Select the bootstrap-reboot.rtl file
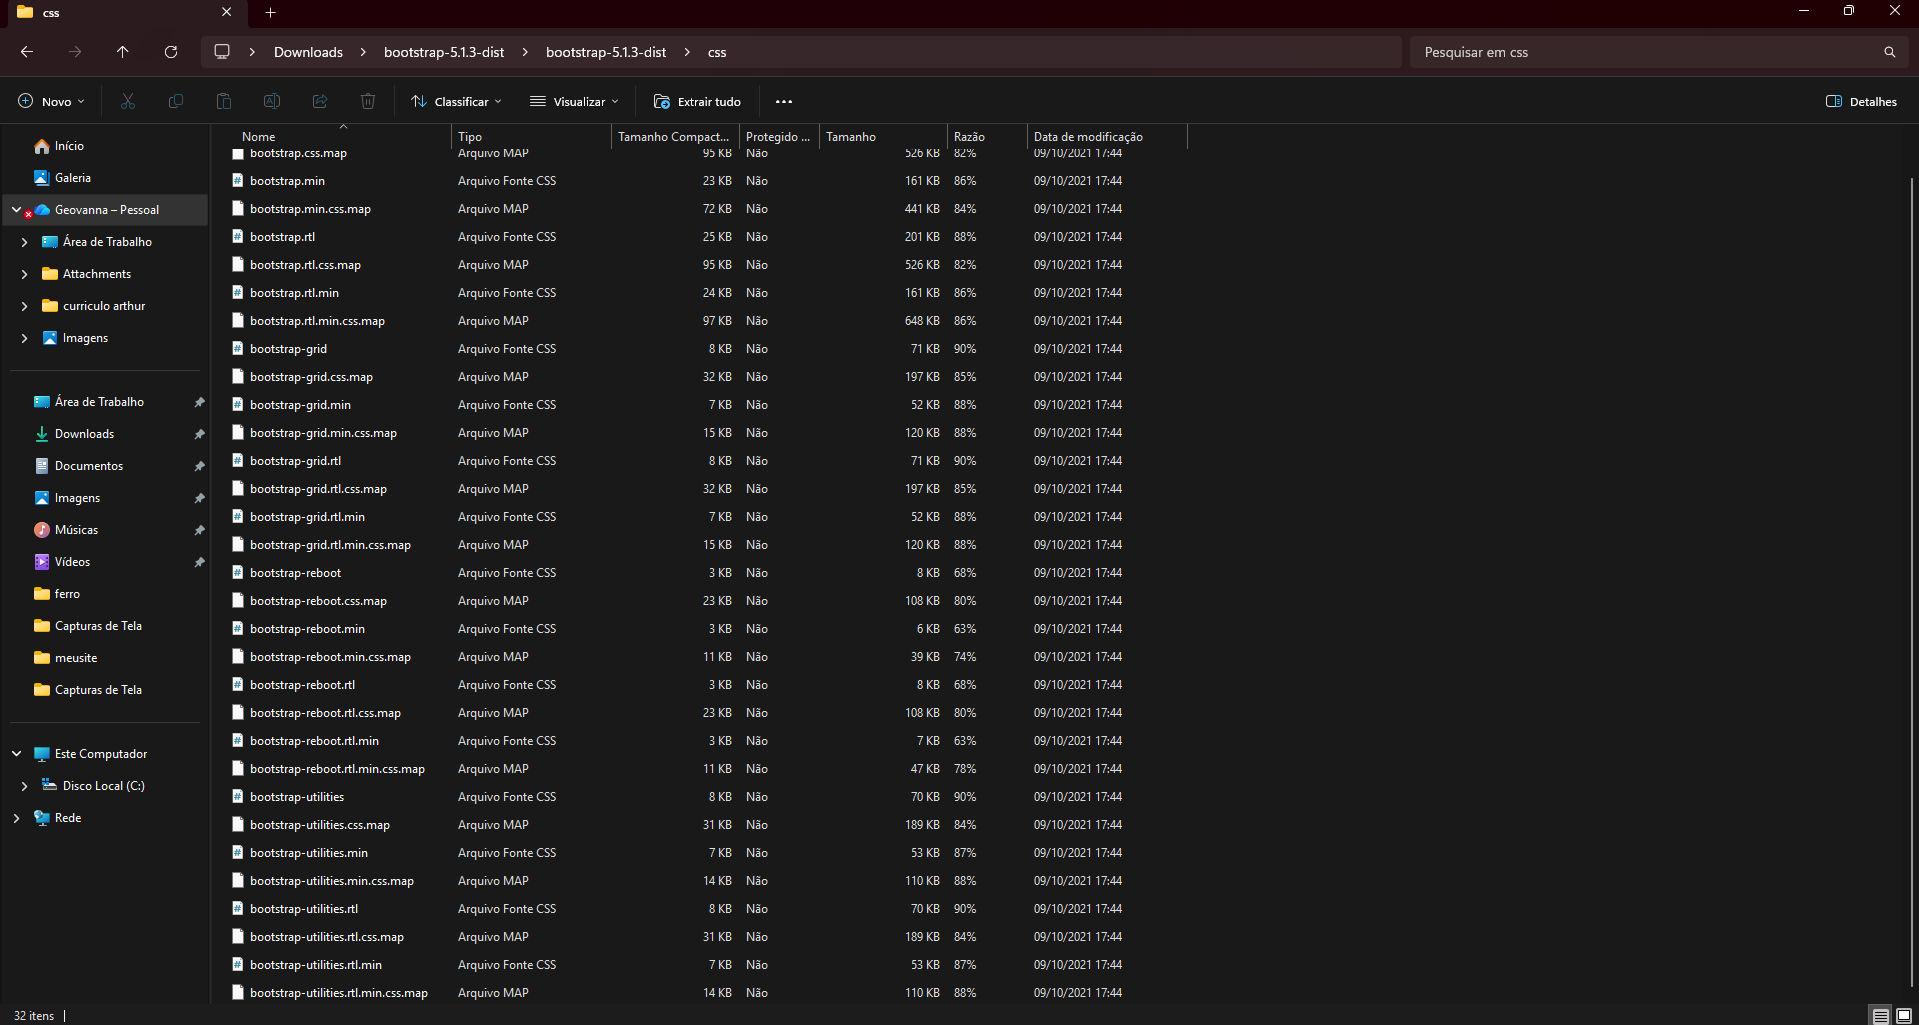Screen dimensions: 1919x1025 pyautogui.click(x=302, y=685)
